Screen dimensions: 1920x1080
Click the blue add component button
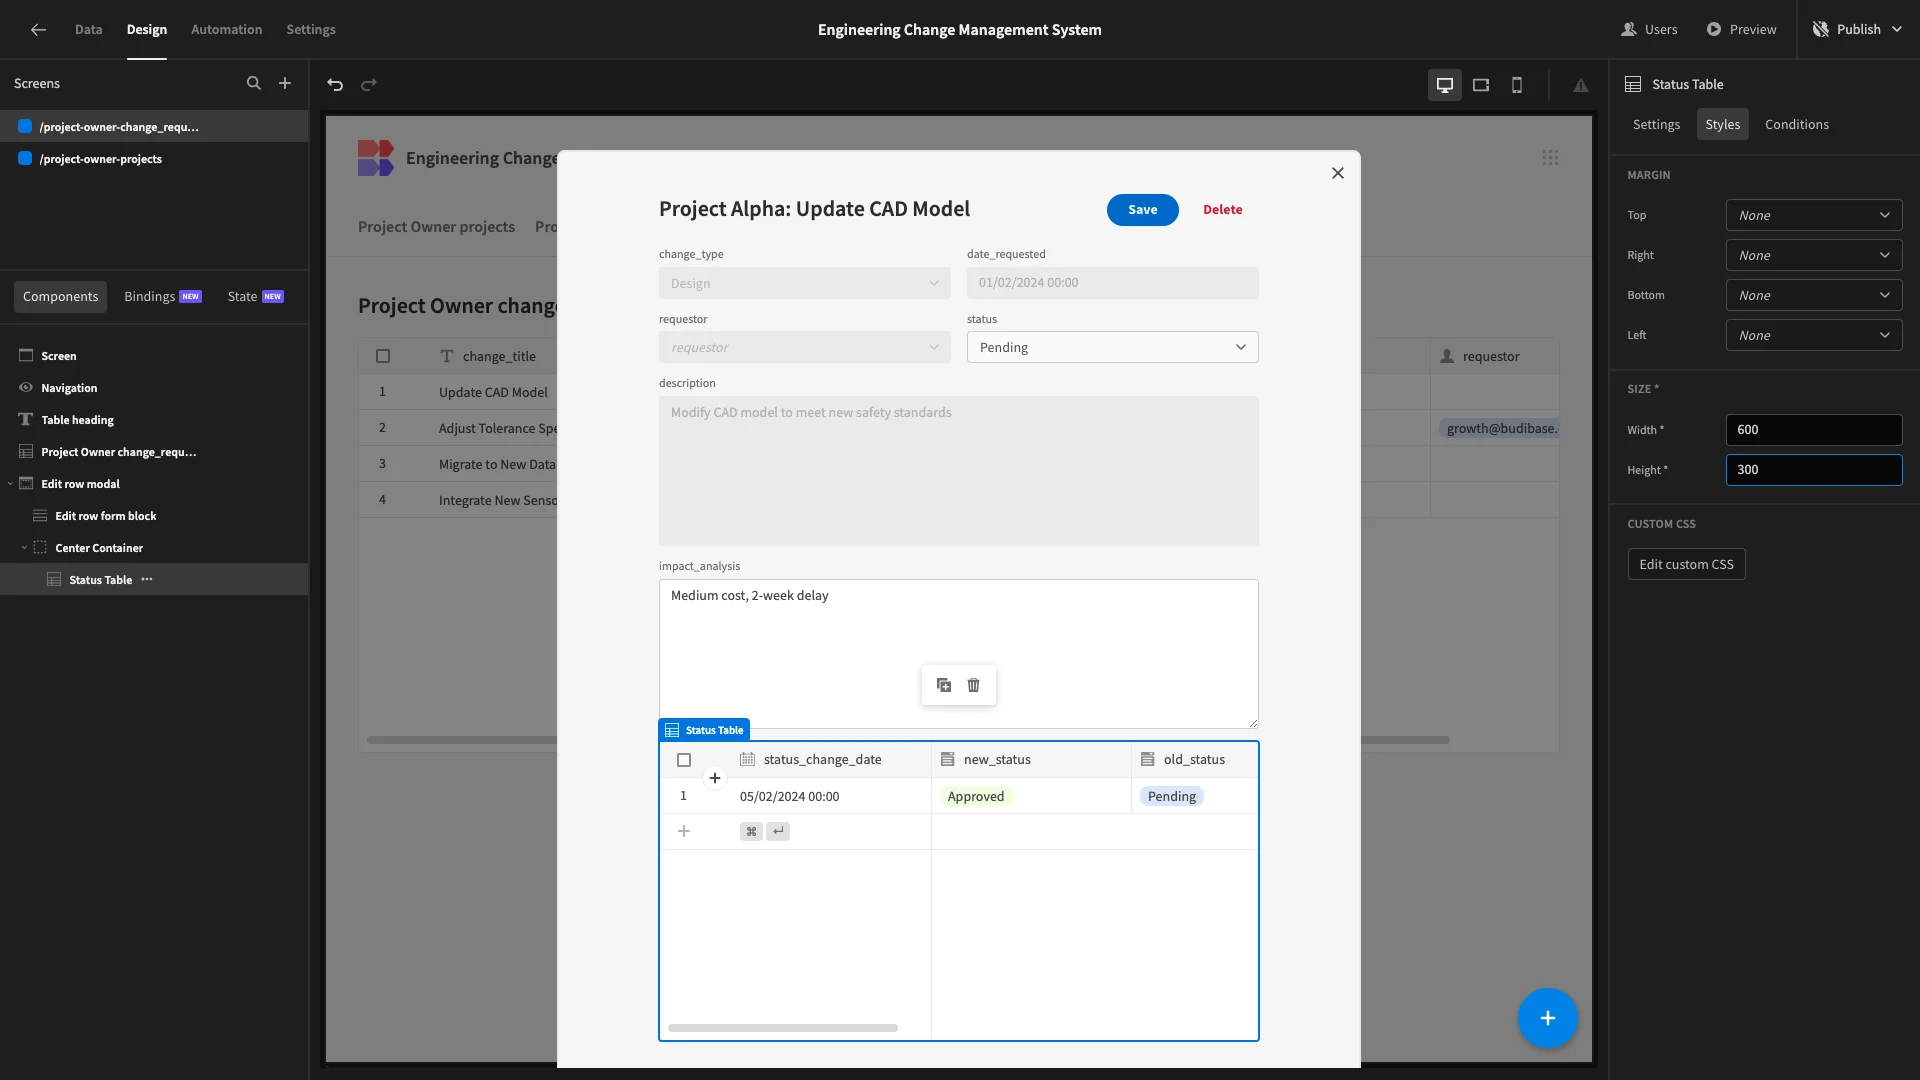1547,1018
